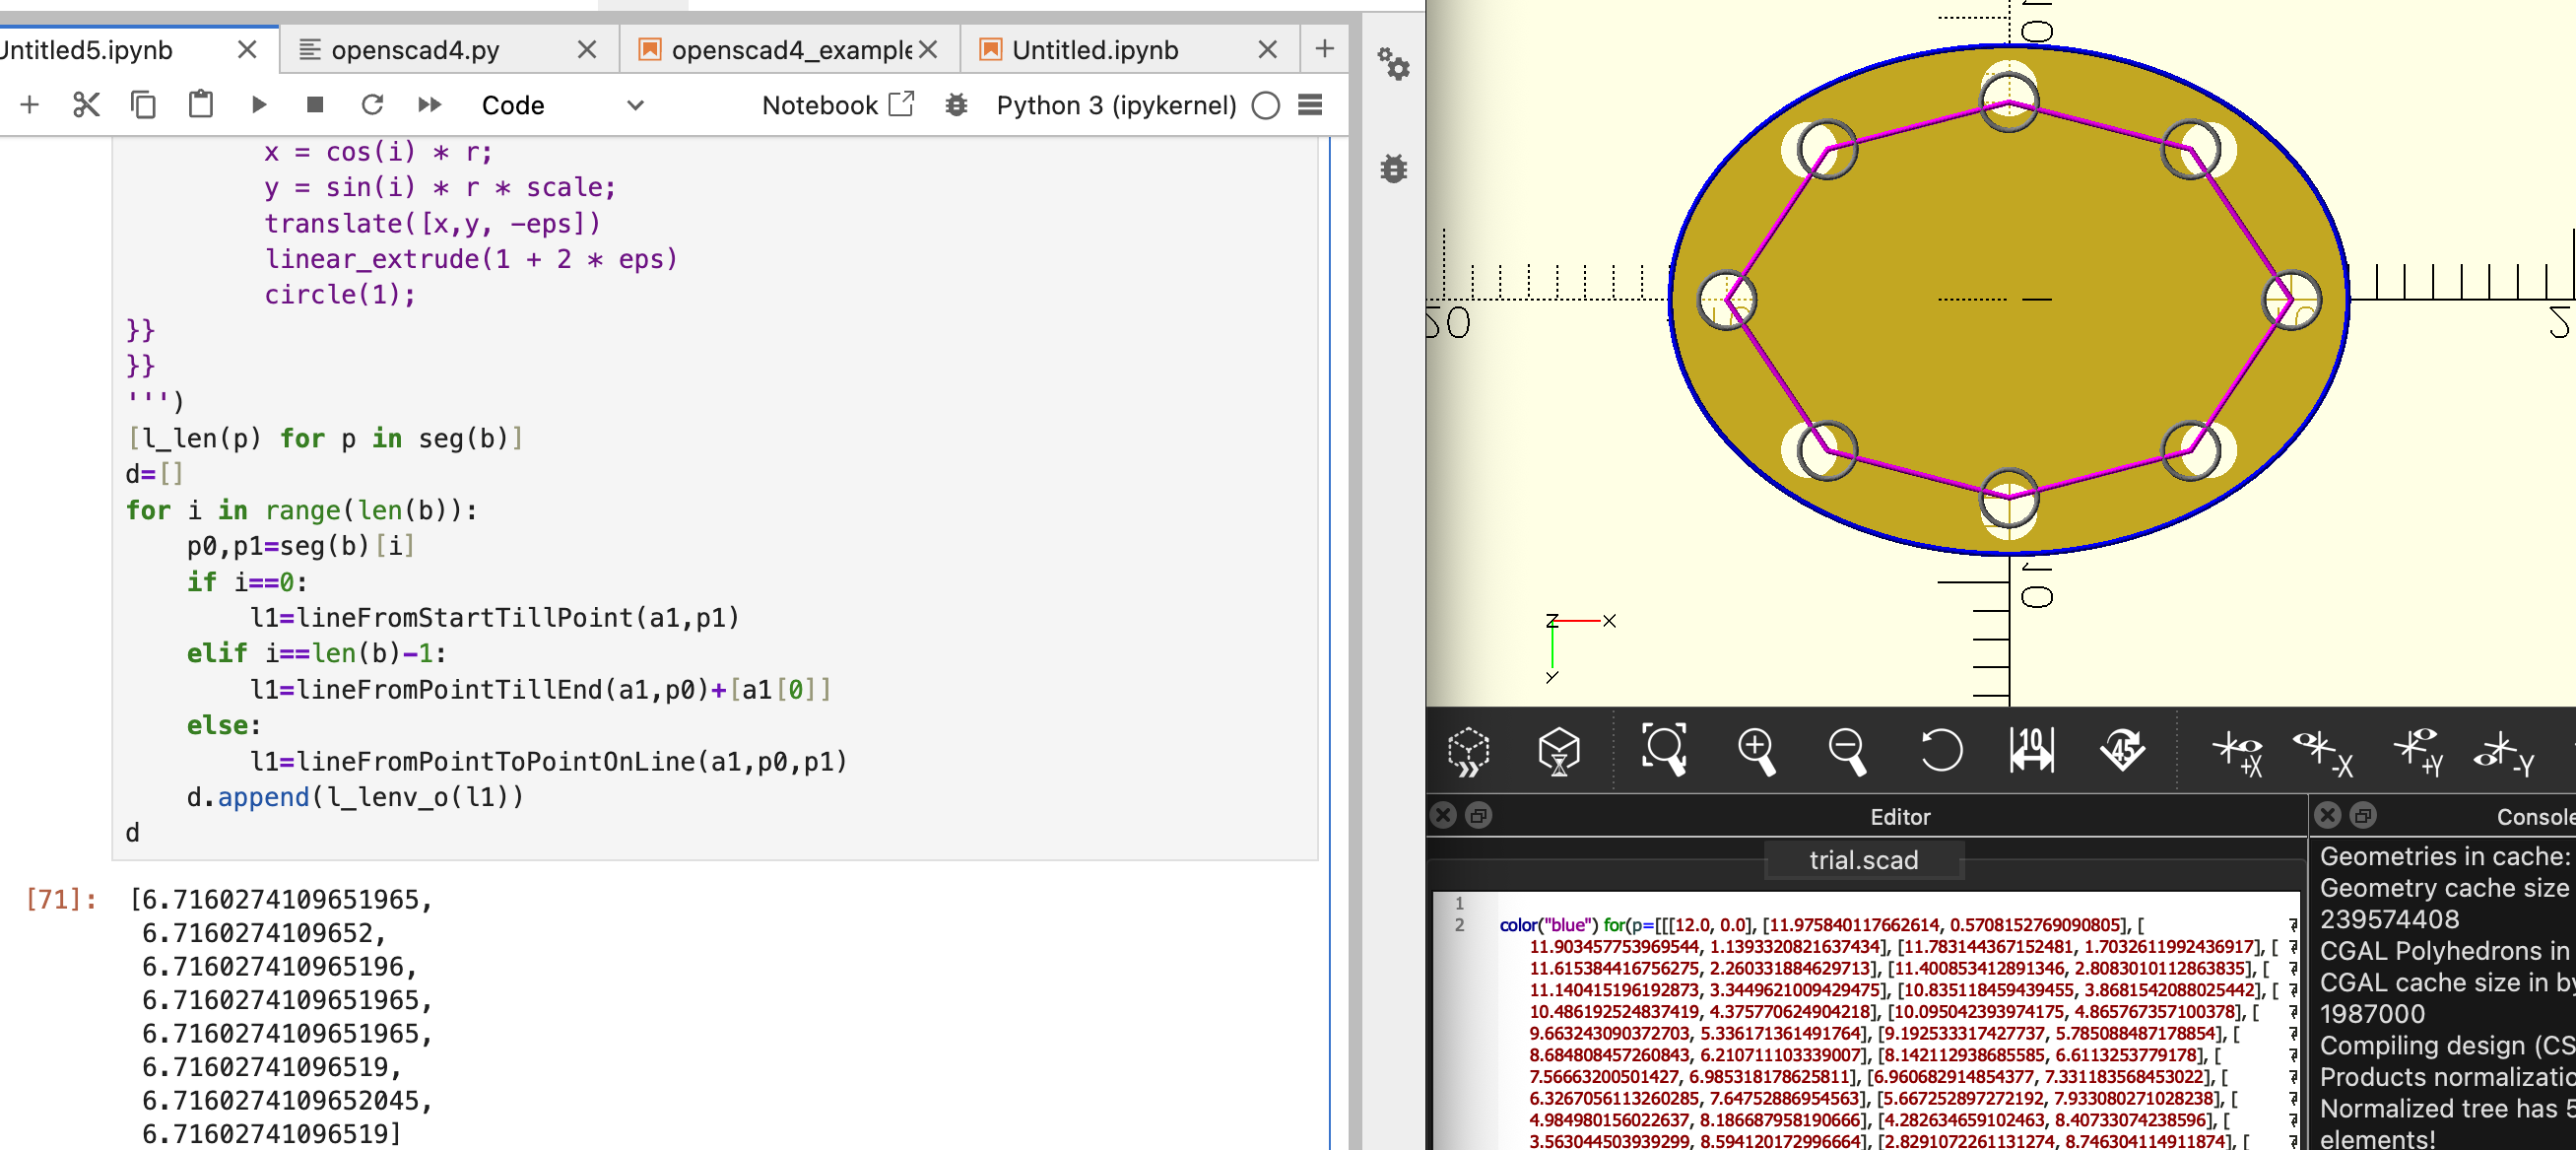Screen dimensions: 2576x1150
Task: Click the OpenSCAD Render icon with hourglass
Action: click(x=1559, y=751)
